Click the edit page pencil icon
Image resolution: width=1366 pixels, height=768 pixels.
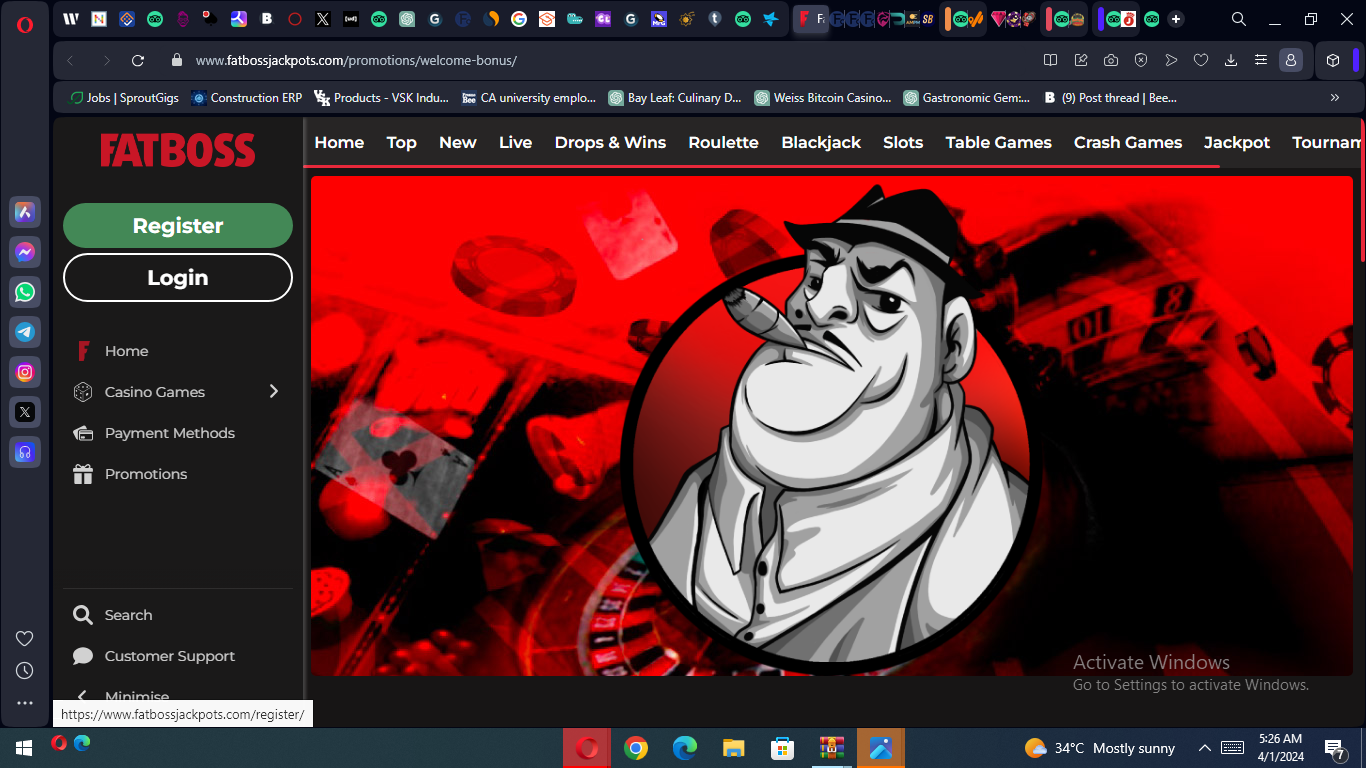[x=1080, y=60]
